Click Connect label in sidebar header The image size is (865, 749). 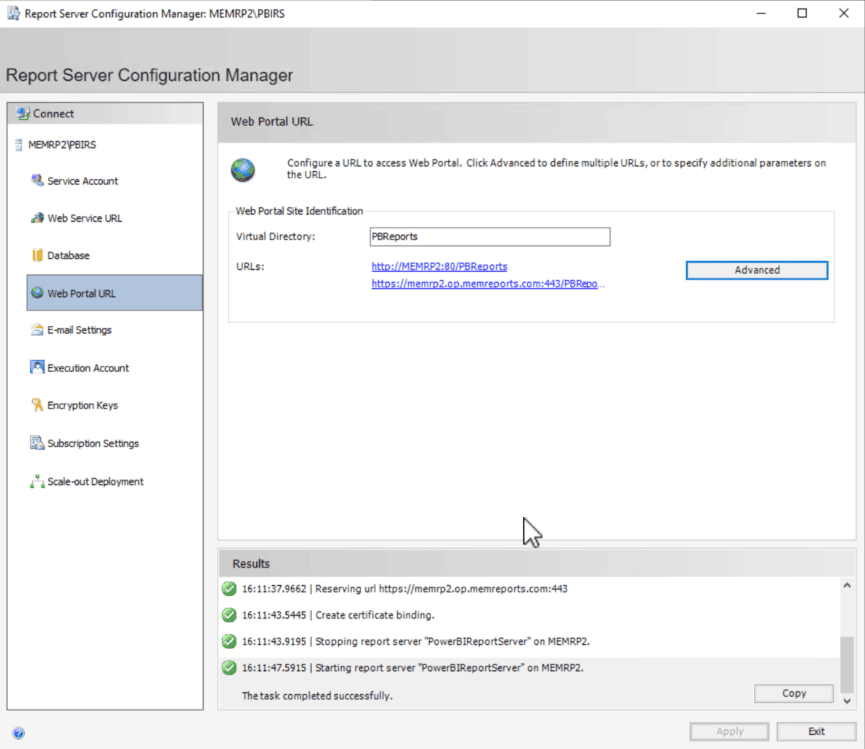click(x=54, y=114)
